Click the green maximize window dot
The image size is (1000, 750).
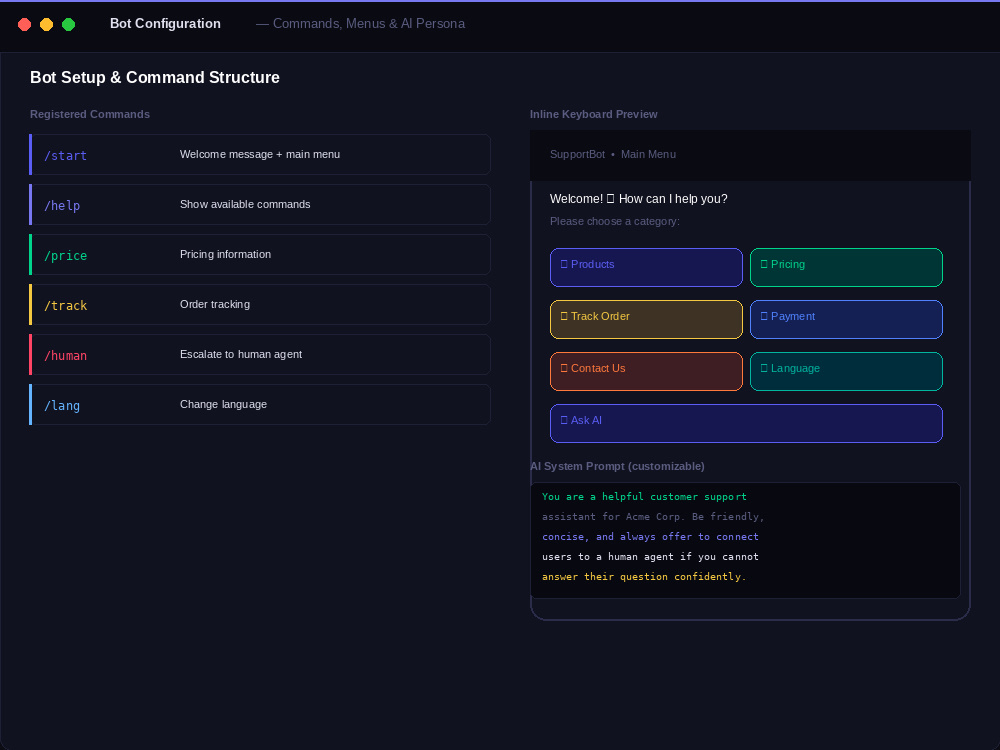click(68, 24)
